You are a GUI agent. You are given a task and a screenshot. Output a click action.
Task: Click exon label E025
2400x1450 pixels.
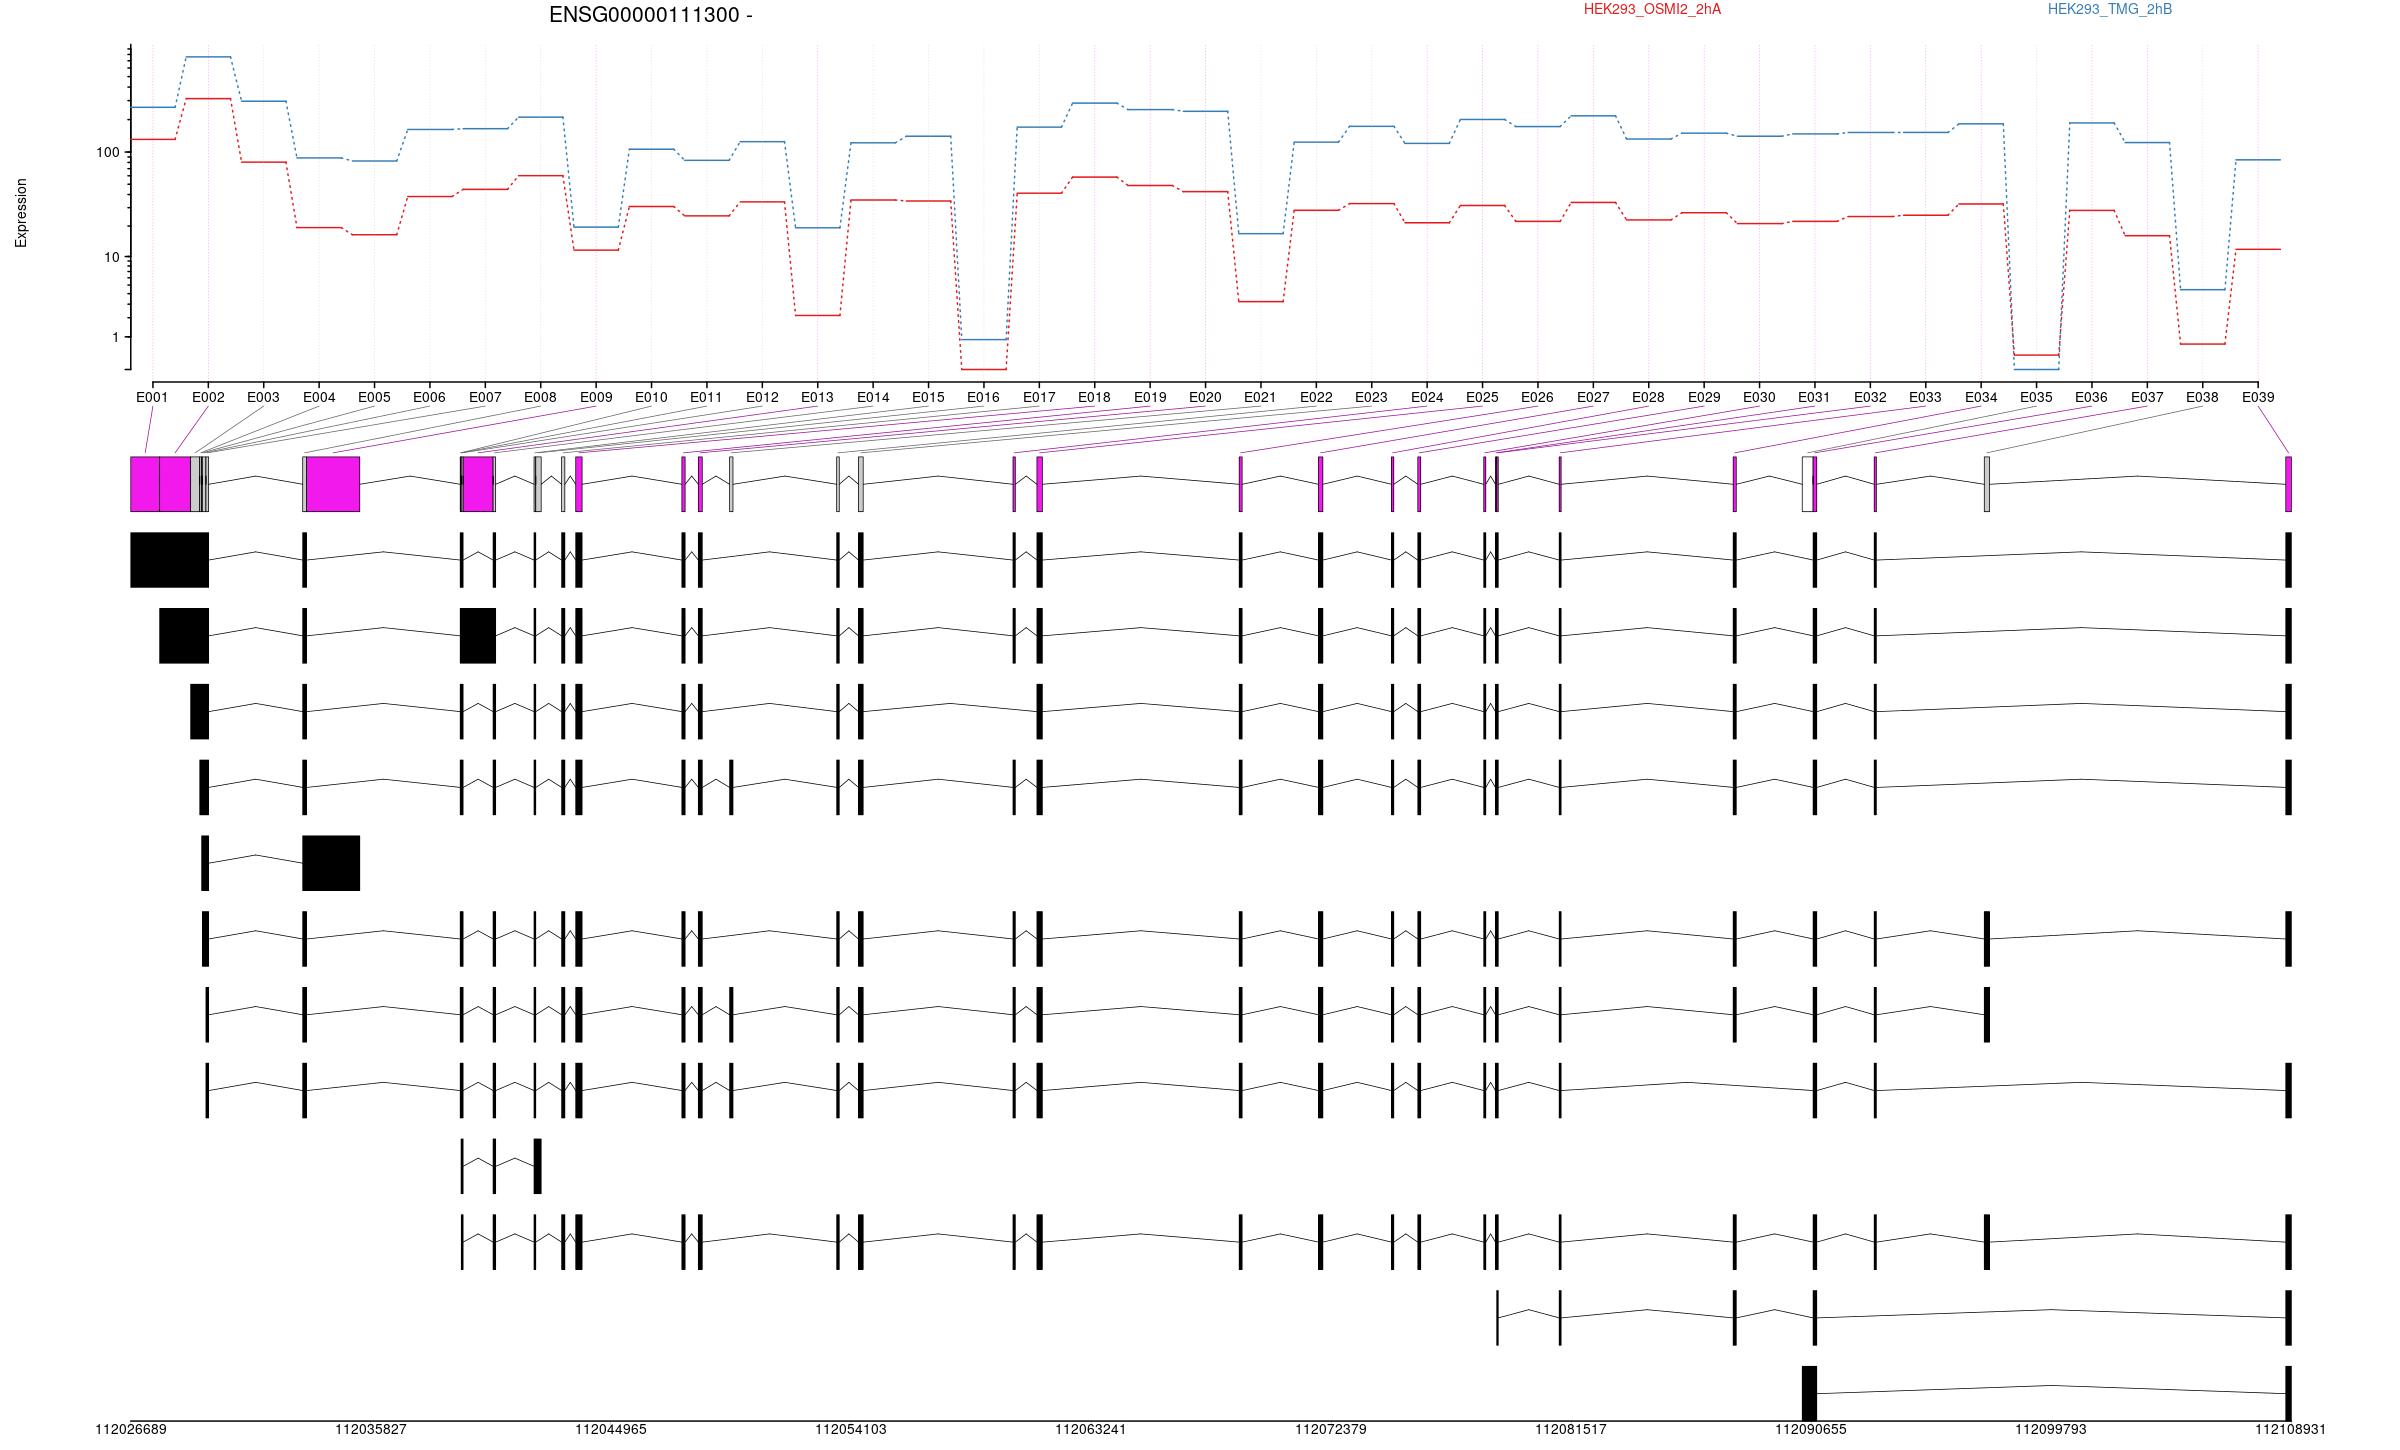(1482, 397)
